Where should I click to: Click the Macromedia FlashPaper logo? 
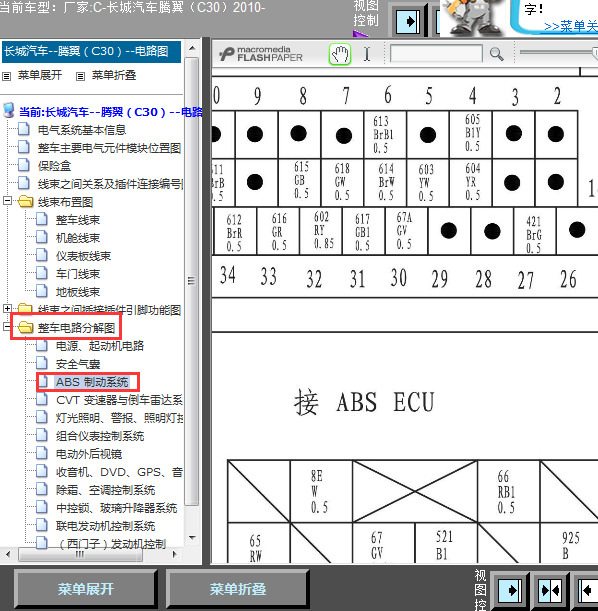pos(261,54)
